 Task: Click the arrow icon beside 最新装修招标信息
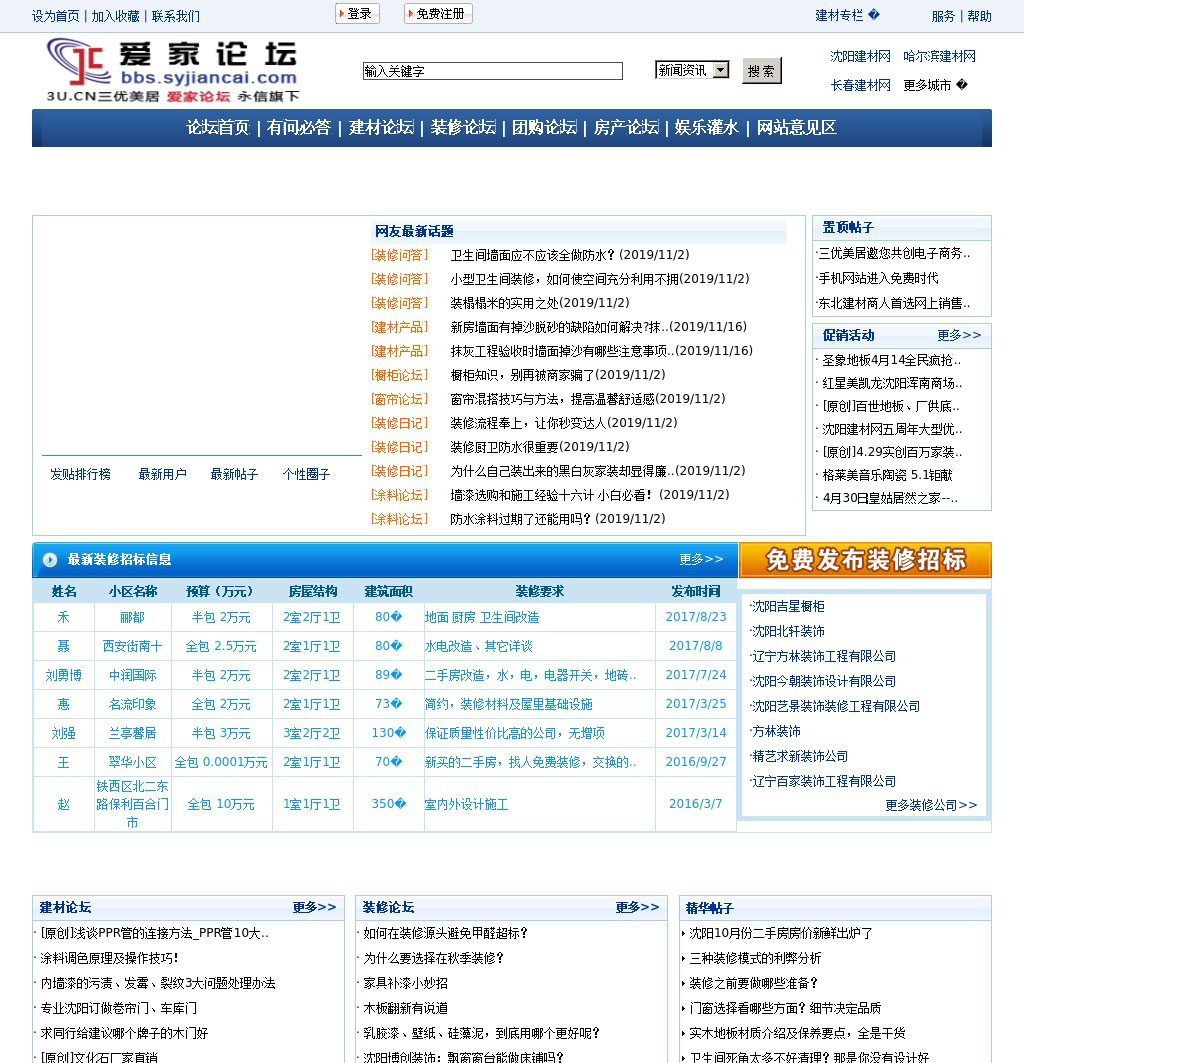click(50, 560)
